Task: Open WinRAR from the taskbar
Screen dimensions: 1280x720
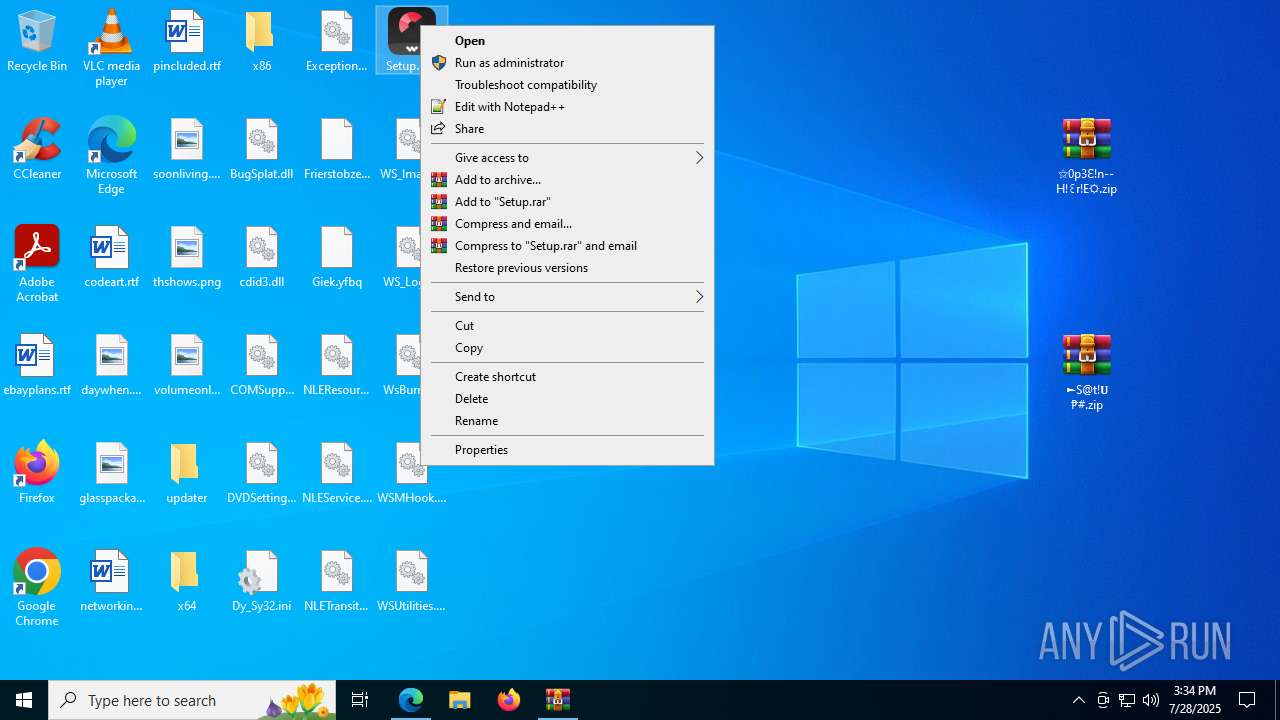Action: coord(558,700)
